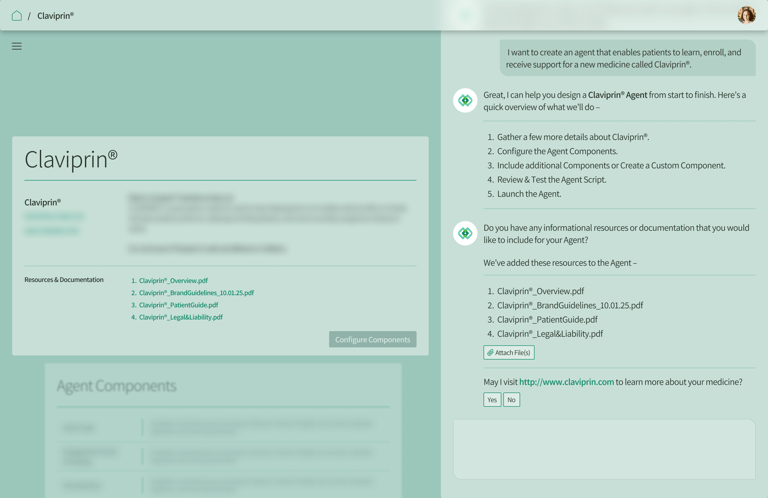Screen dimensions: 768x498
Task: Click the large Claviprin® card title
Action: (71, 160)
